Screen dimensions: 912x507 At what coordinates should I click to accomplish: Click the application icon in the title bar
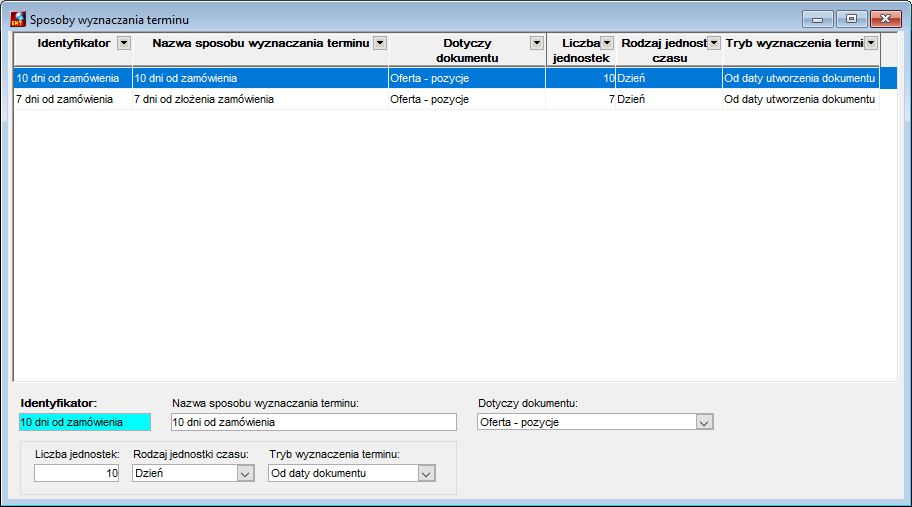click(x=18, y=19)
